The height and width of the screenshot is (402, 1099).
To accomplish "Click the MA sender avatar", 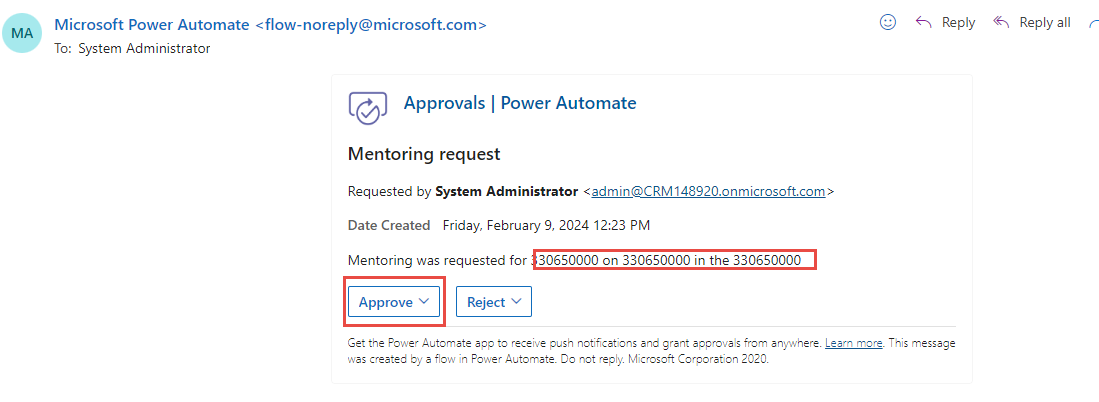I will pyautogui.click(x=24, y=33).
